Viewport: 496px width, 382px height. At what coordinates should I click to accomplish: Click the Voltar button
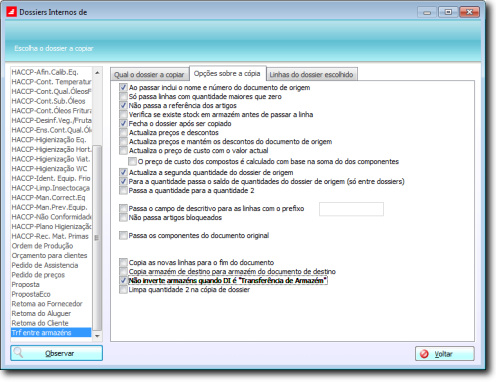[x=445, y=354]
